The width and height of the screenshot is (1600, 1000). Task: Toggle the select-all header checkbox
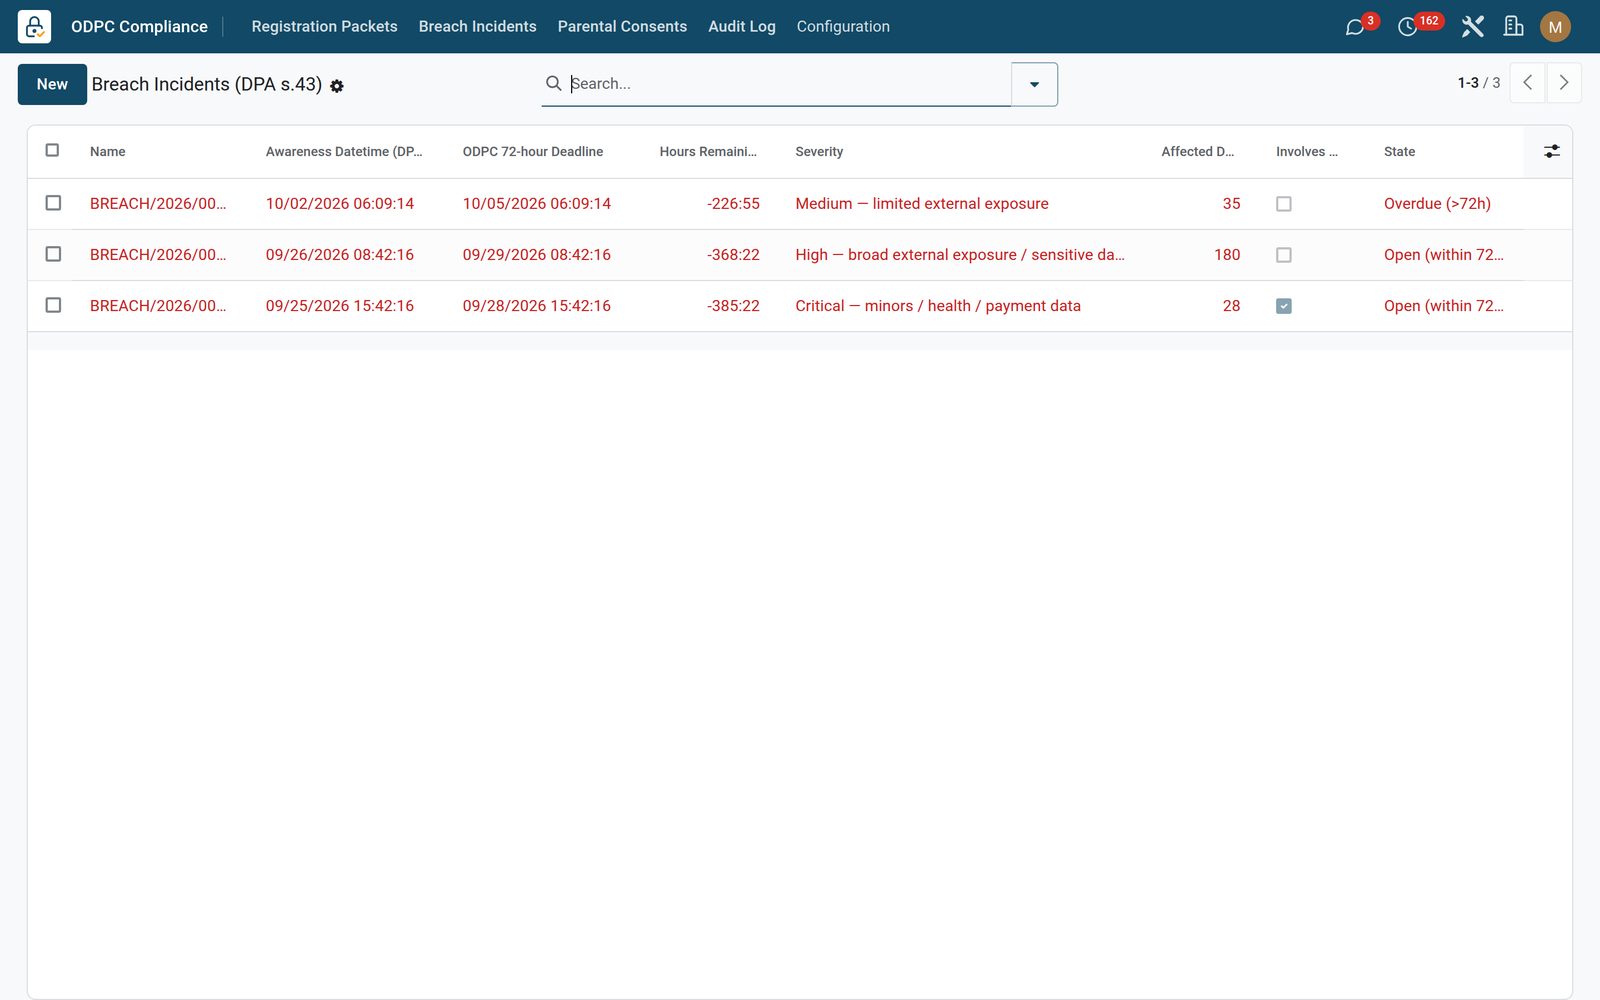(x=52, y=150)
